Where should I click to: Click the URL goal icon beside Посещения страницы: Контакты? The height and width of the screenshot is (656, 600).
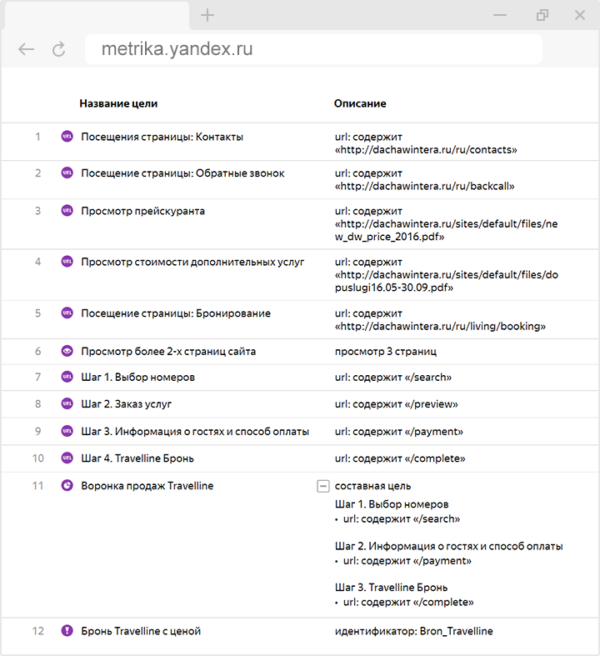pos(68,137)
